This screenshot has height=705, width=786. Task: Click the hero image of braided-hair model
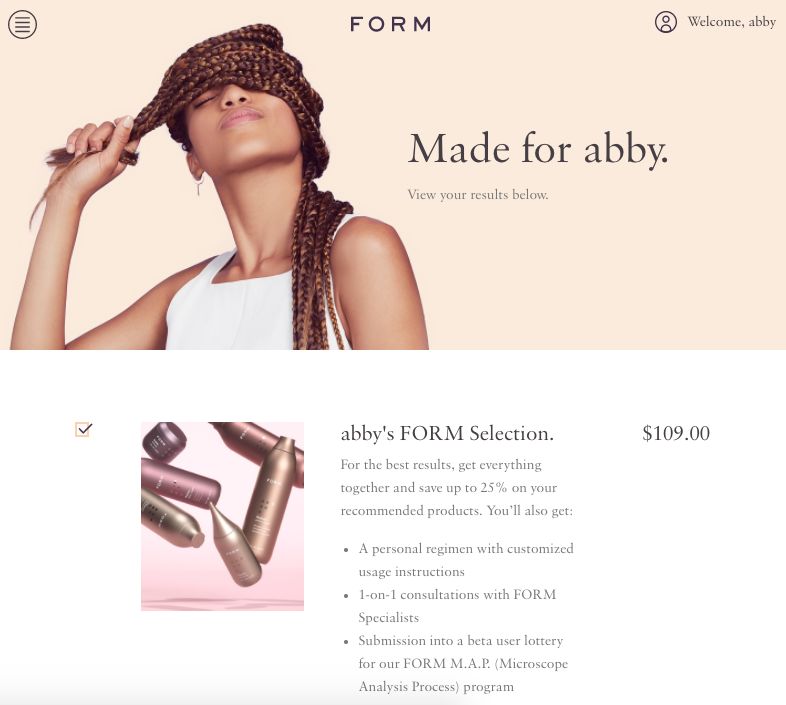(x=218, y=187)
